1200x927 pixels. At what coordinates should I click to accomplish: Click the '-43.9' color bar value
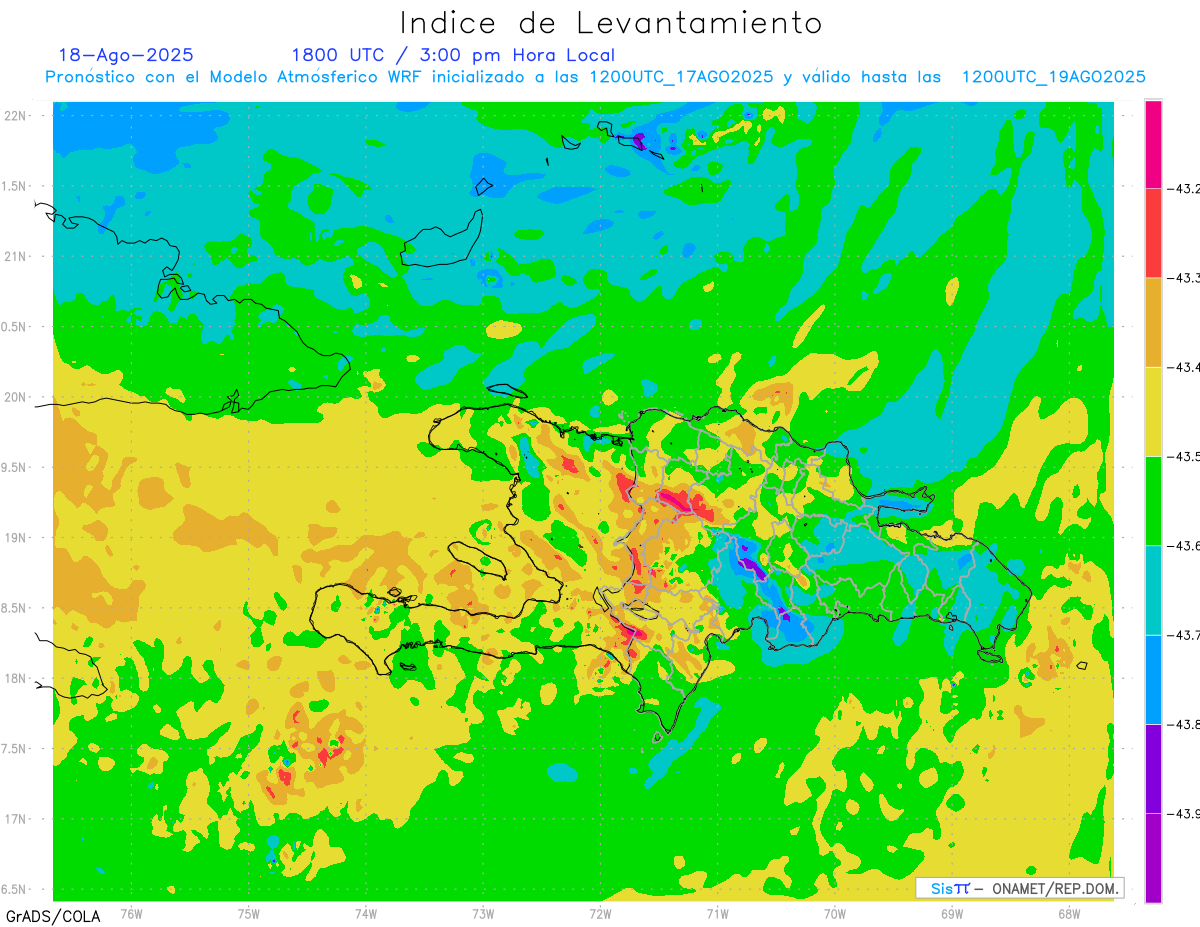pyautogui.click(x=1186, y=814)
